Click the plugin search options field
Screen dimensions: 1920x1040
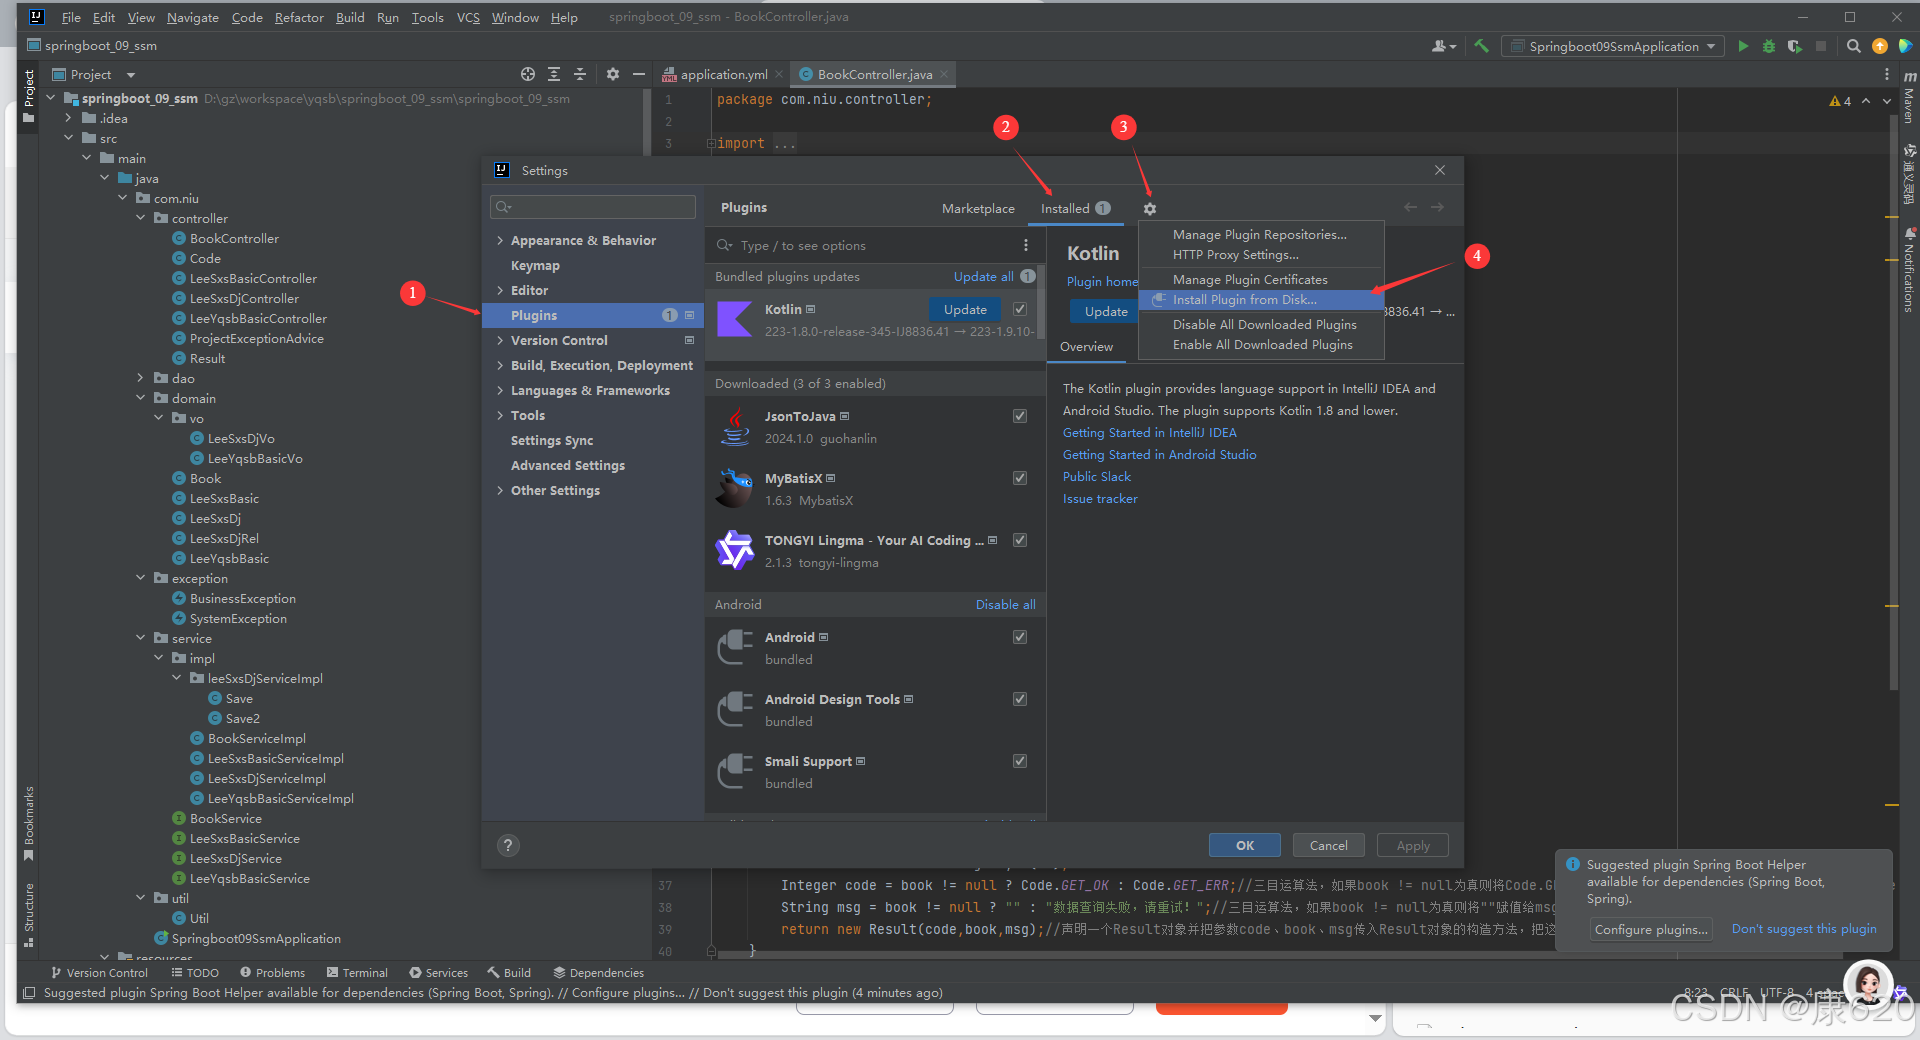pos(865,246)
